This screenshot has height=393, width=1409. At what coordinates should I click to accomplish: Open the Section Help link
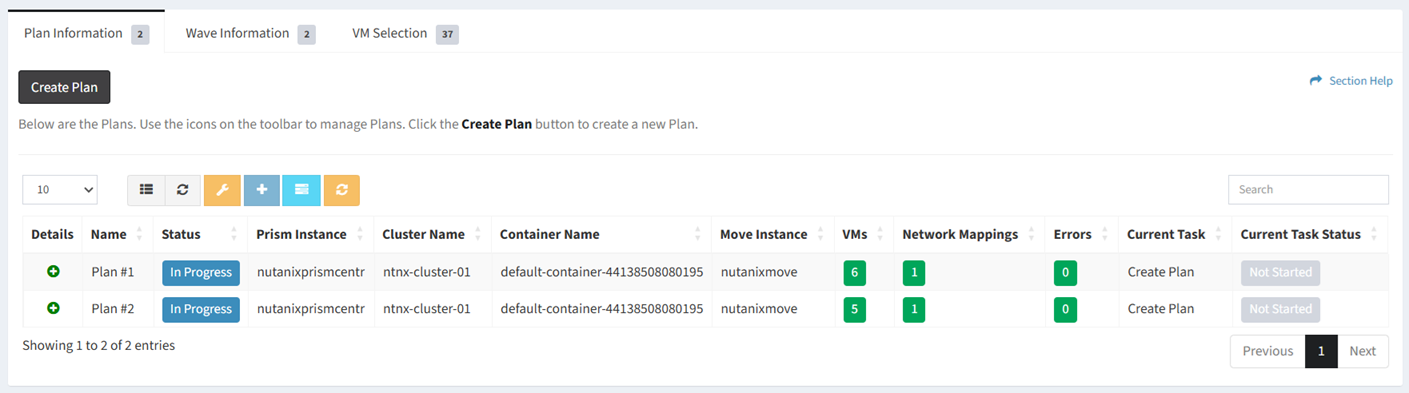1351,81
